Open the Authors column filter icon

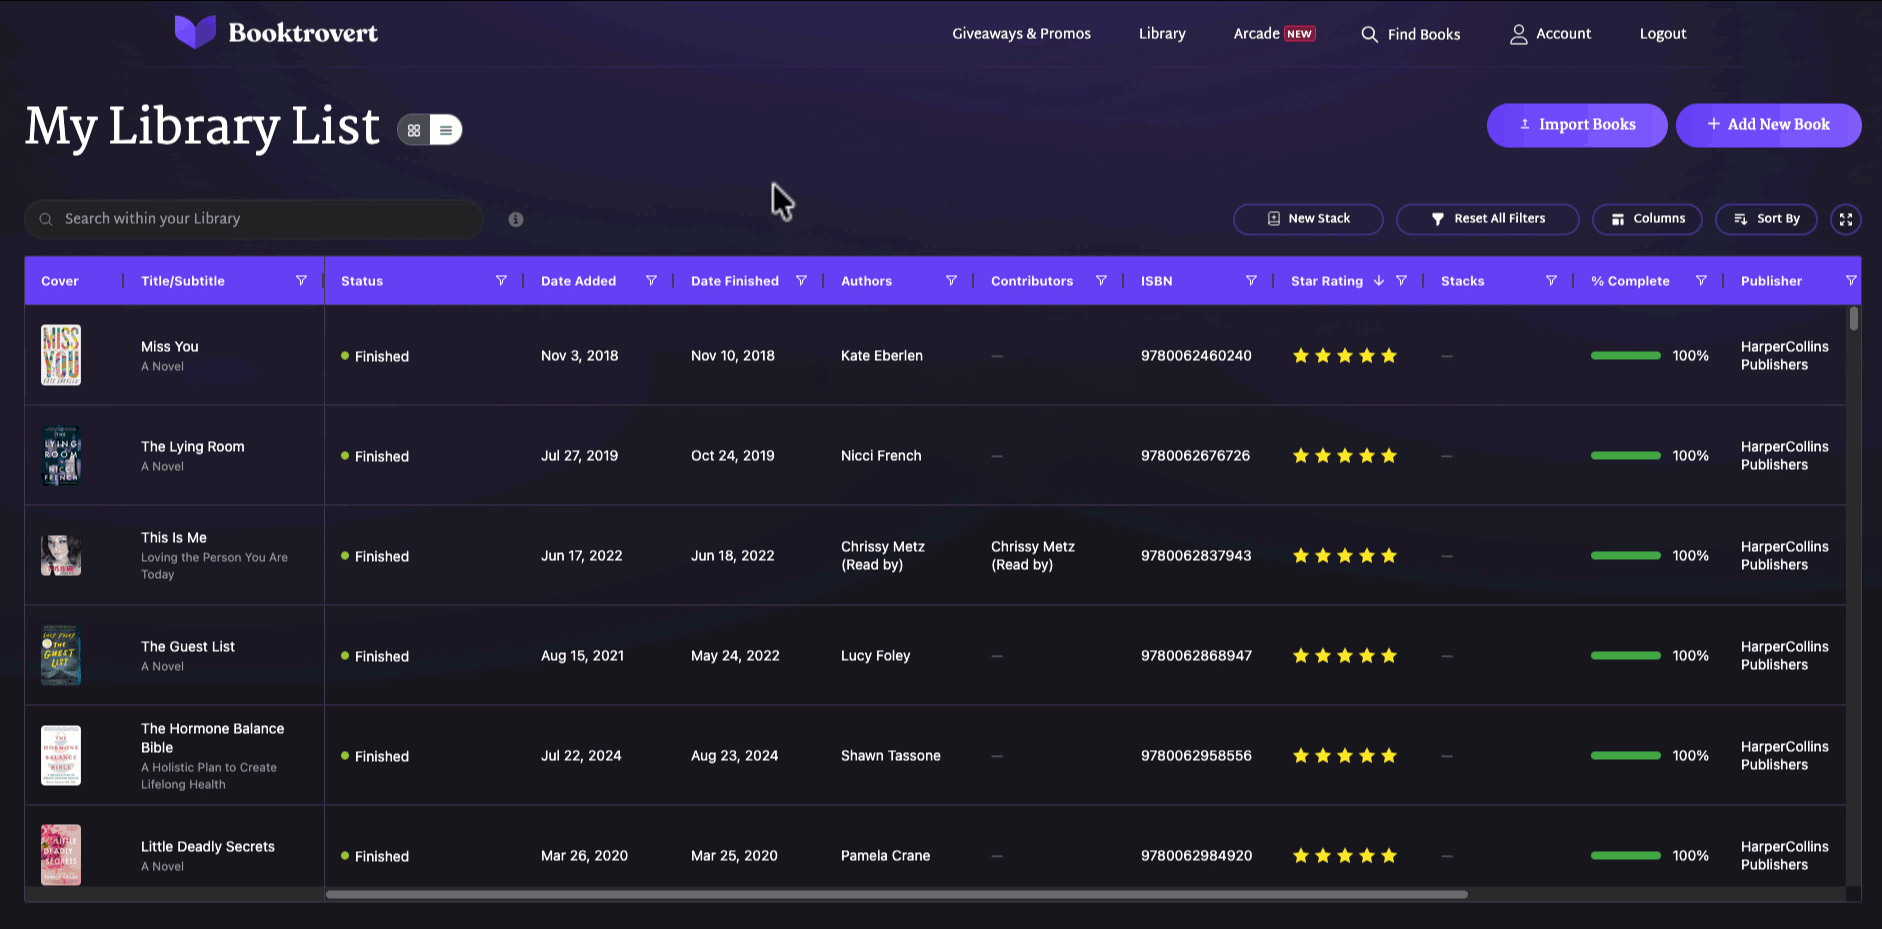(951, 281)
